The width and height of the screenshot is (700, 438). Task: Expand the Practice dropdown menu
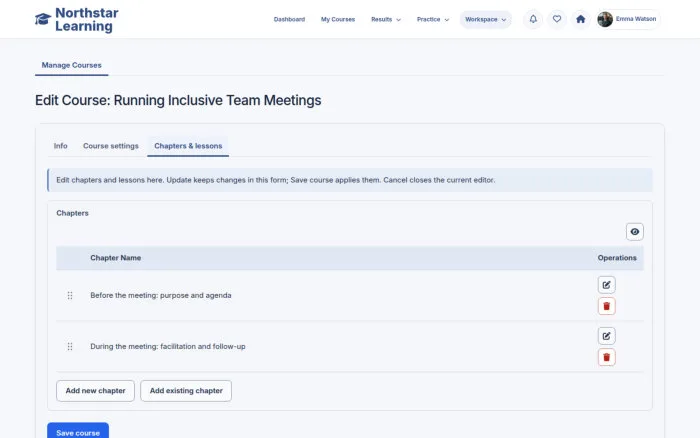(433, 20)
